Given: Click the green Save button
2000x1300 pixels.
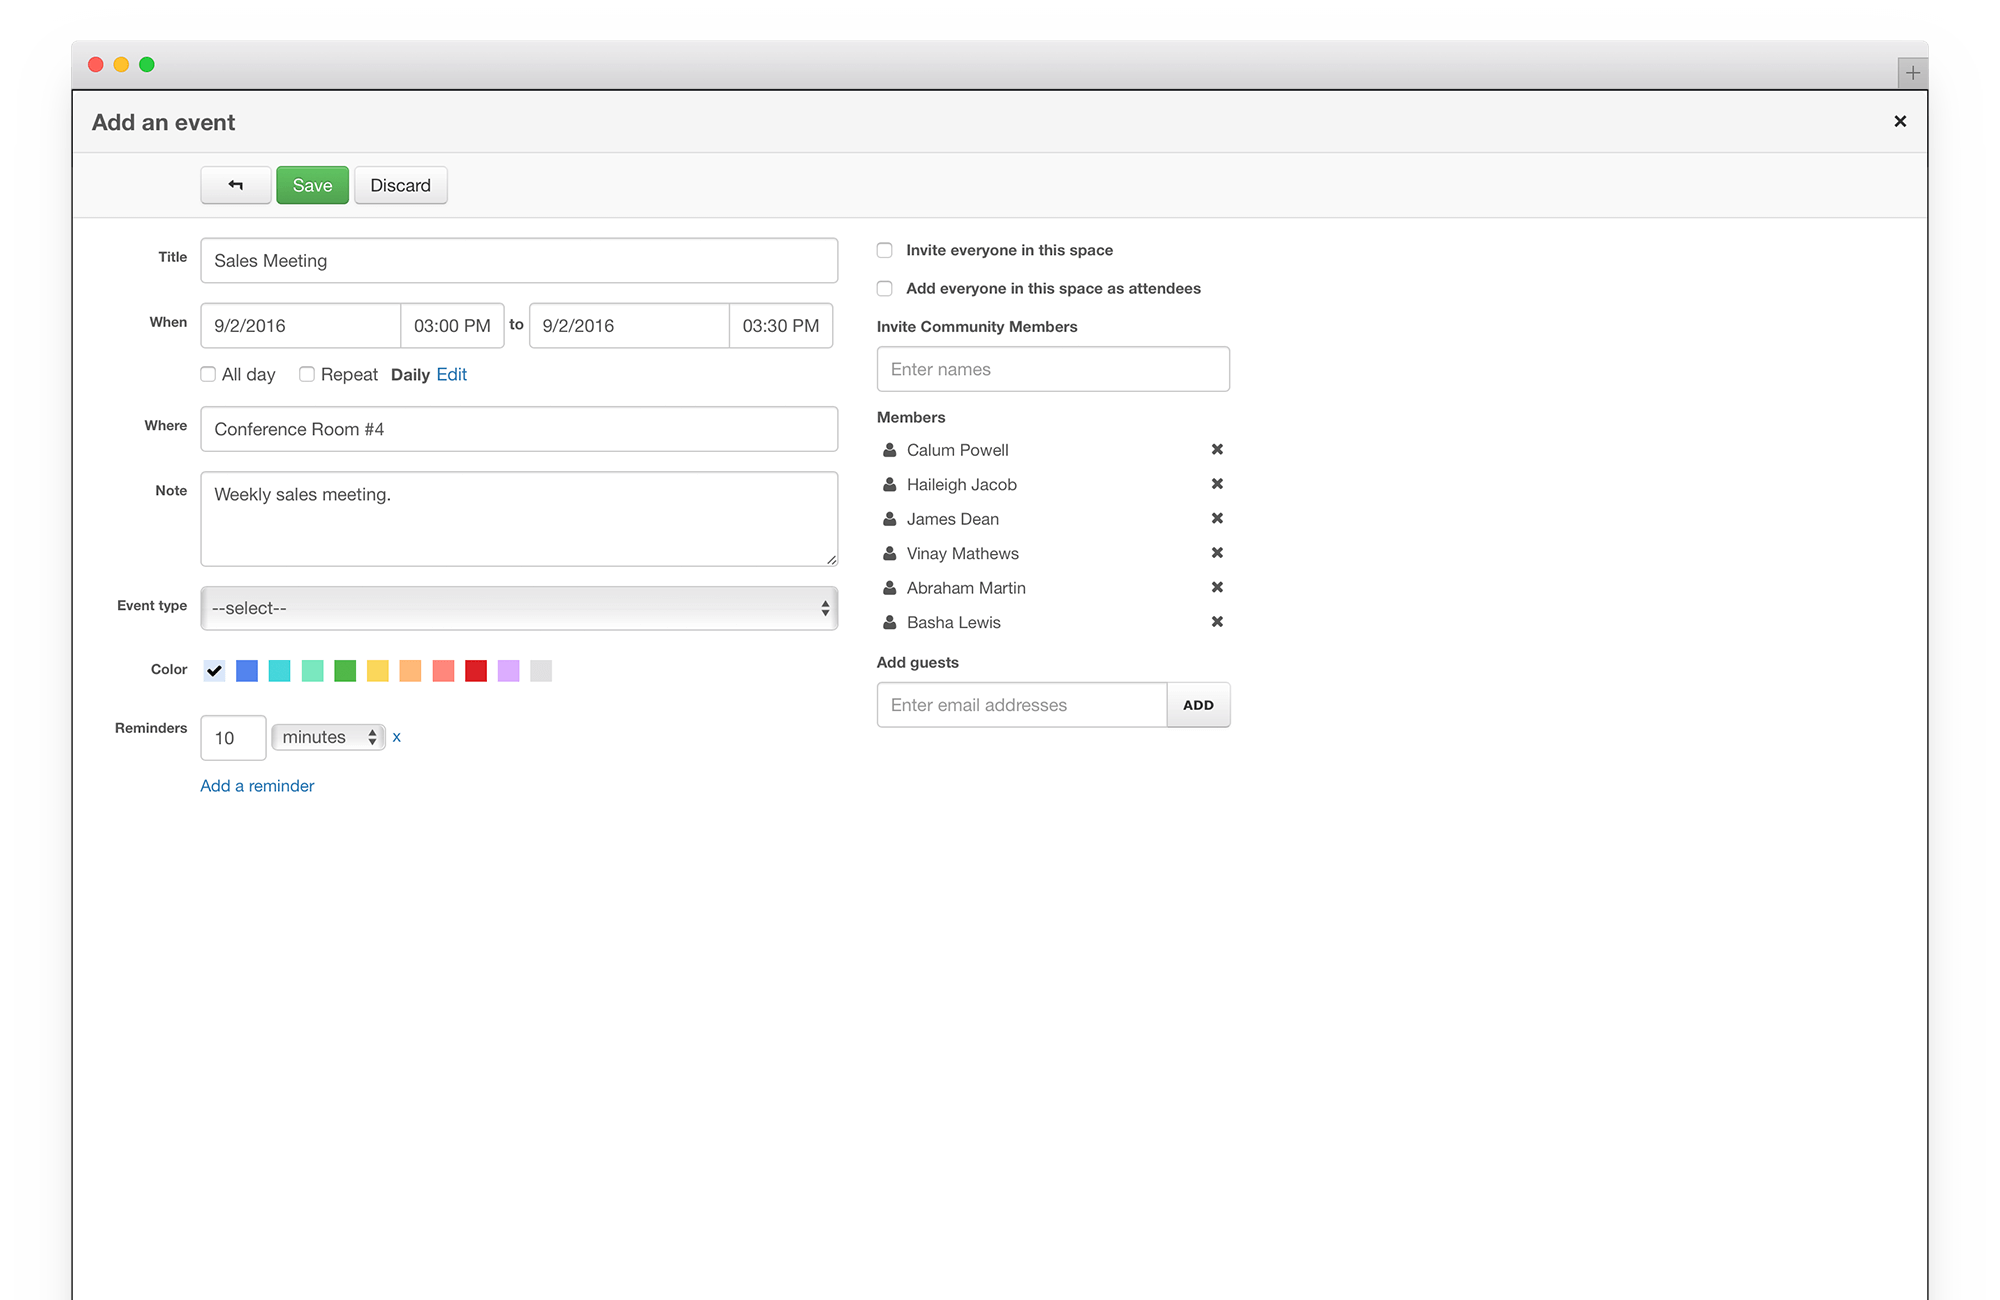Looking at the screenshot, I should coord(312,185).
